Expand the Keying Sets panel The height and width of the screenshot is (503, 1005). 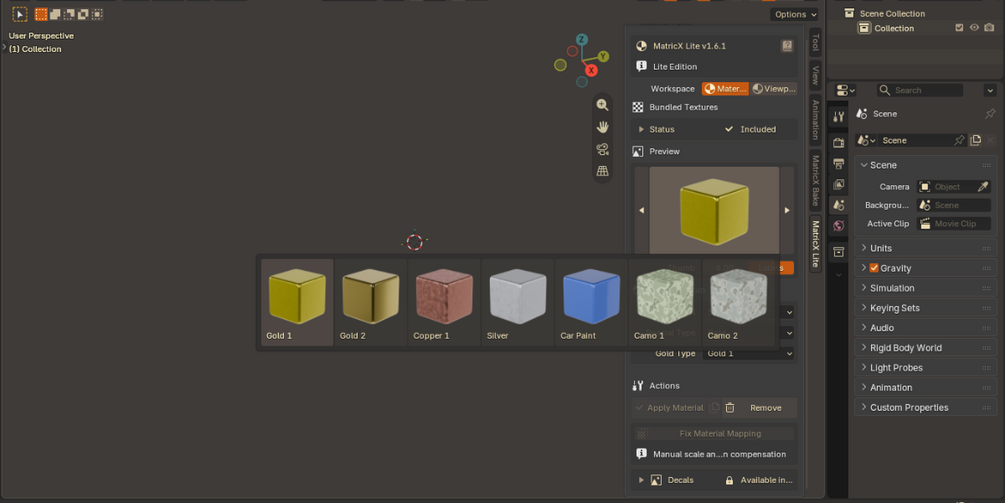(926, 308)
